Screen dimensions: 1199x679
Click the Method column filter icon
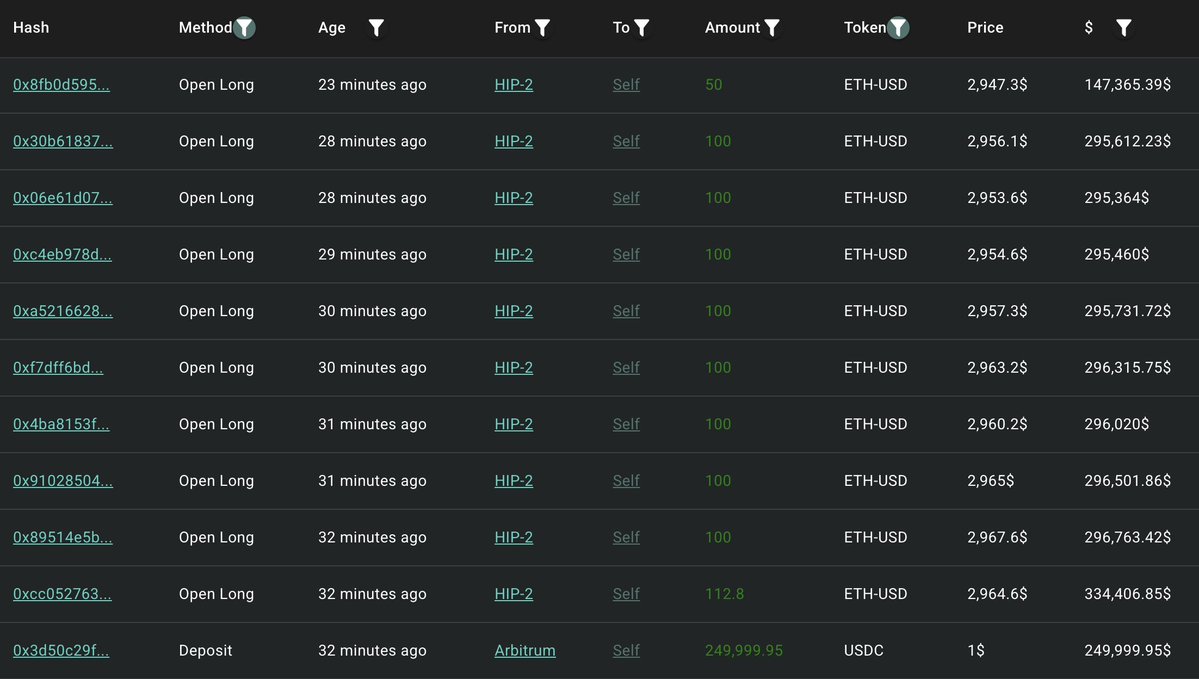[x=244, y=28]
